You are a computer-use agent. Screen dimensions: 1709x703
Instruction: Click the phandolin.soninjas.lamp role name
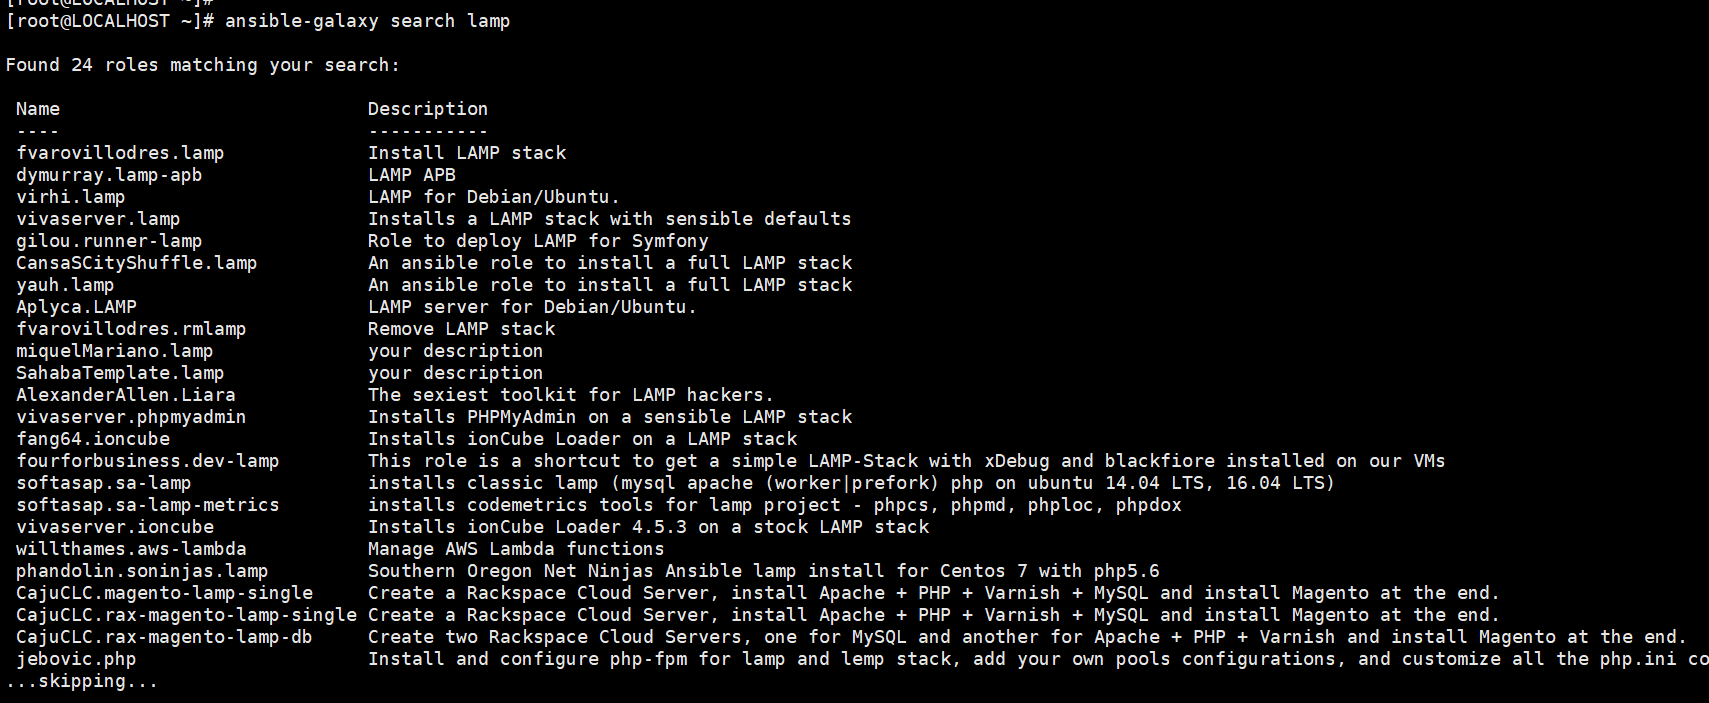[142, 571]
